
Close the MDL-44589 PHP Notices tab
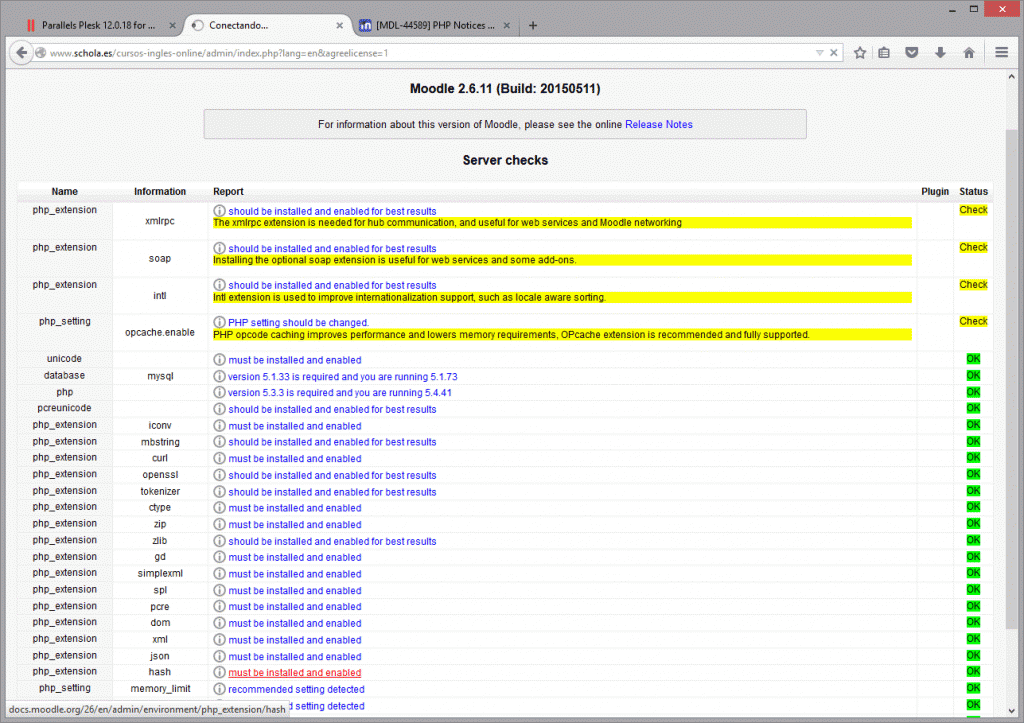pos(507,25)
